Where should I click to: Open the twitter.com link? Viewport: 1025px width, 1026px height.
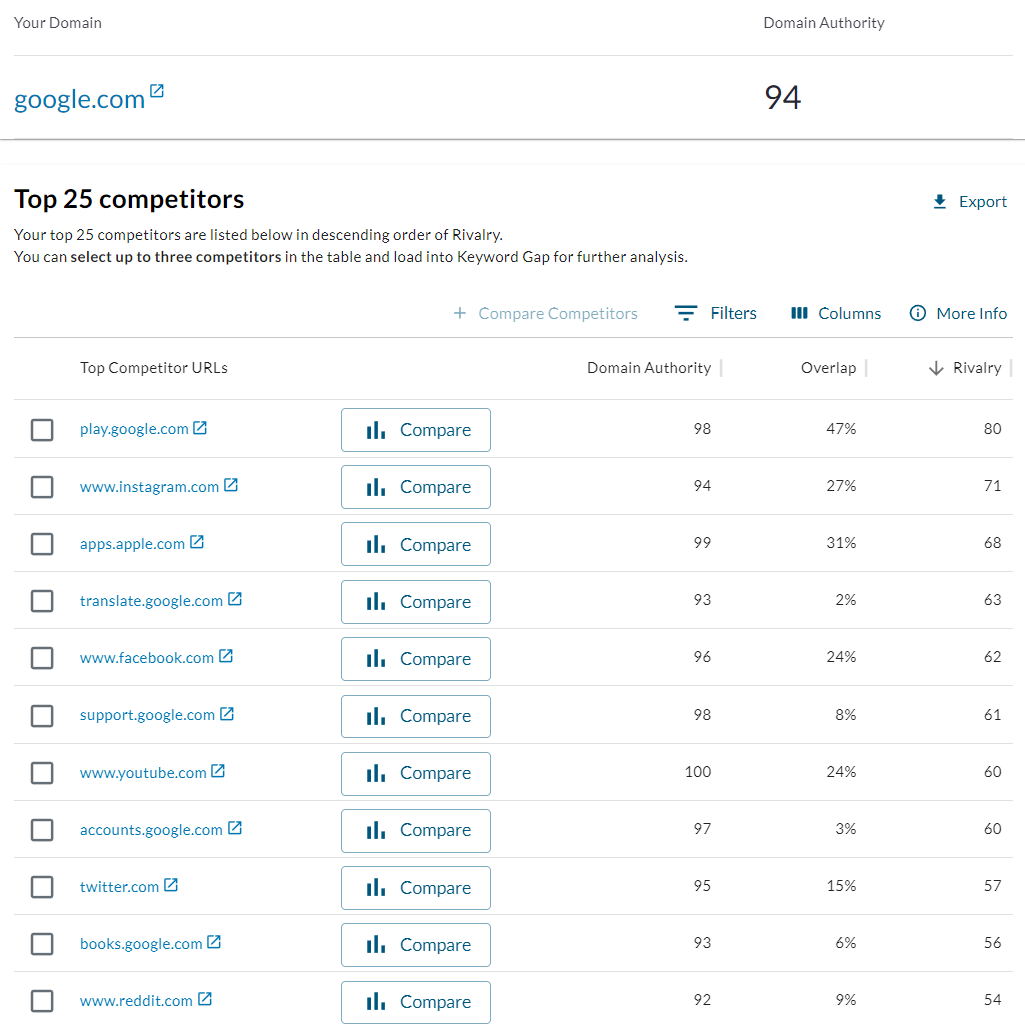(x=119, y=887)
